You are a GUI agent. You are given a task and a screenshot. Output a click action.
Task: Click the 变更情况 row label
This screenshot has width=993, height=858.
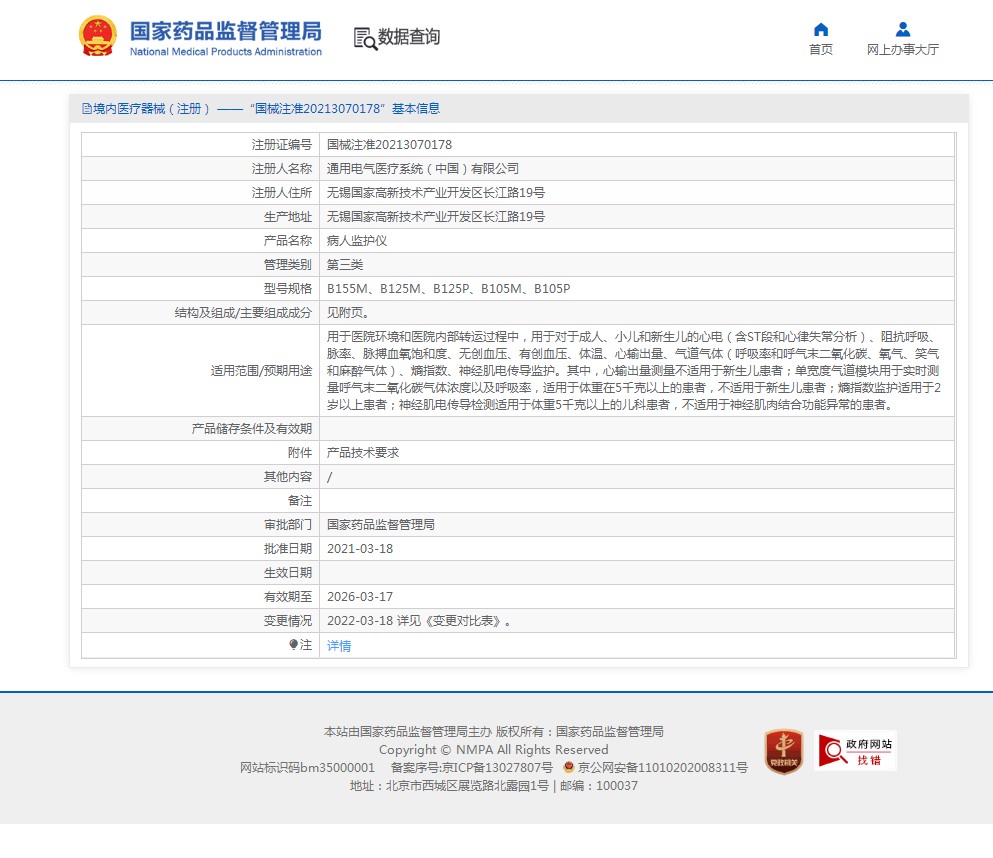[288, 621]
